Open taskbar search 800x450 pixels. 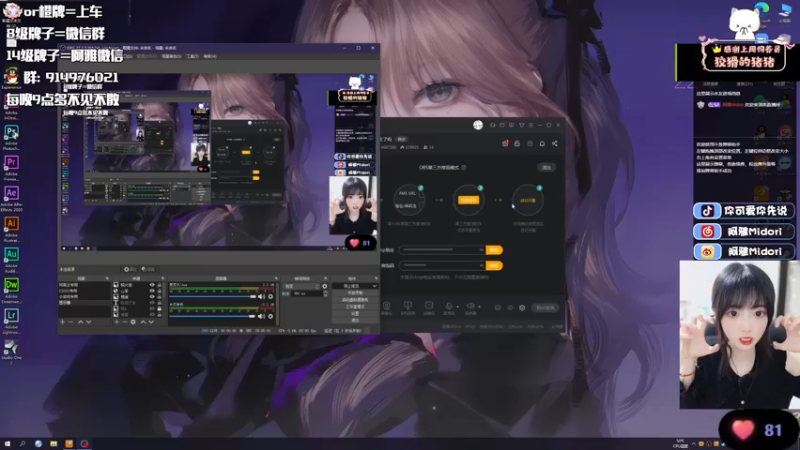(x=22, y=444)
